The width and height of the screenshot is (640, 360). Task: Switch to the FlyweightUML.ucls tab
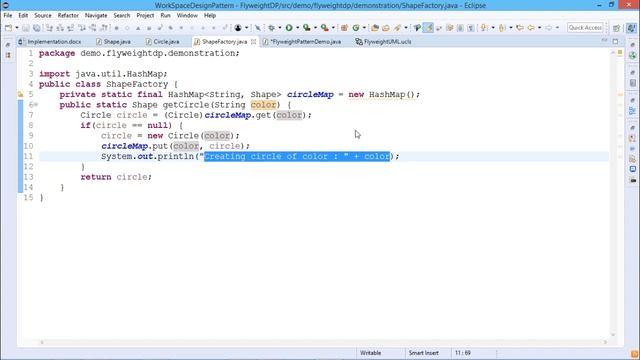pyautogui.click(x=384, y=42)
